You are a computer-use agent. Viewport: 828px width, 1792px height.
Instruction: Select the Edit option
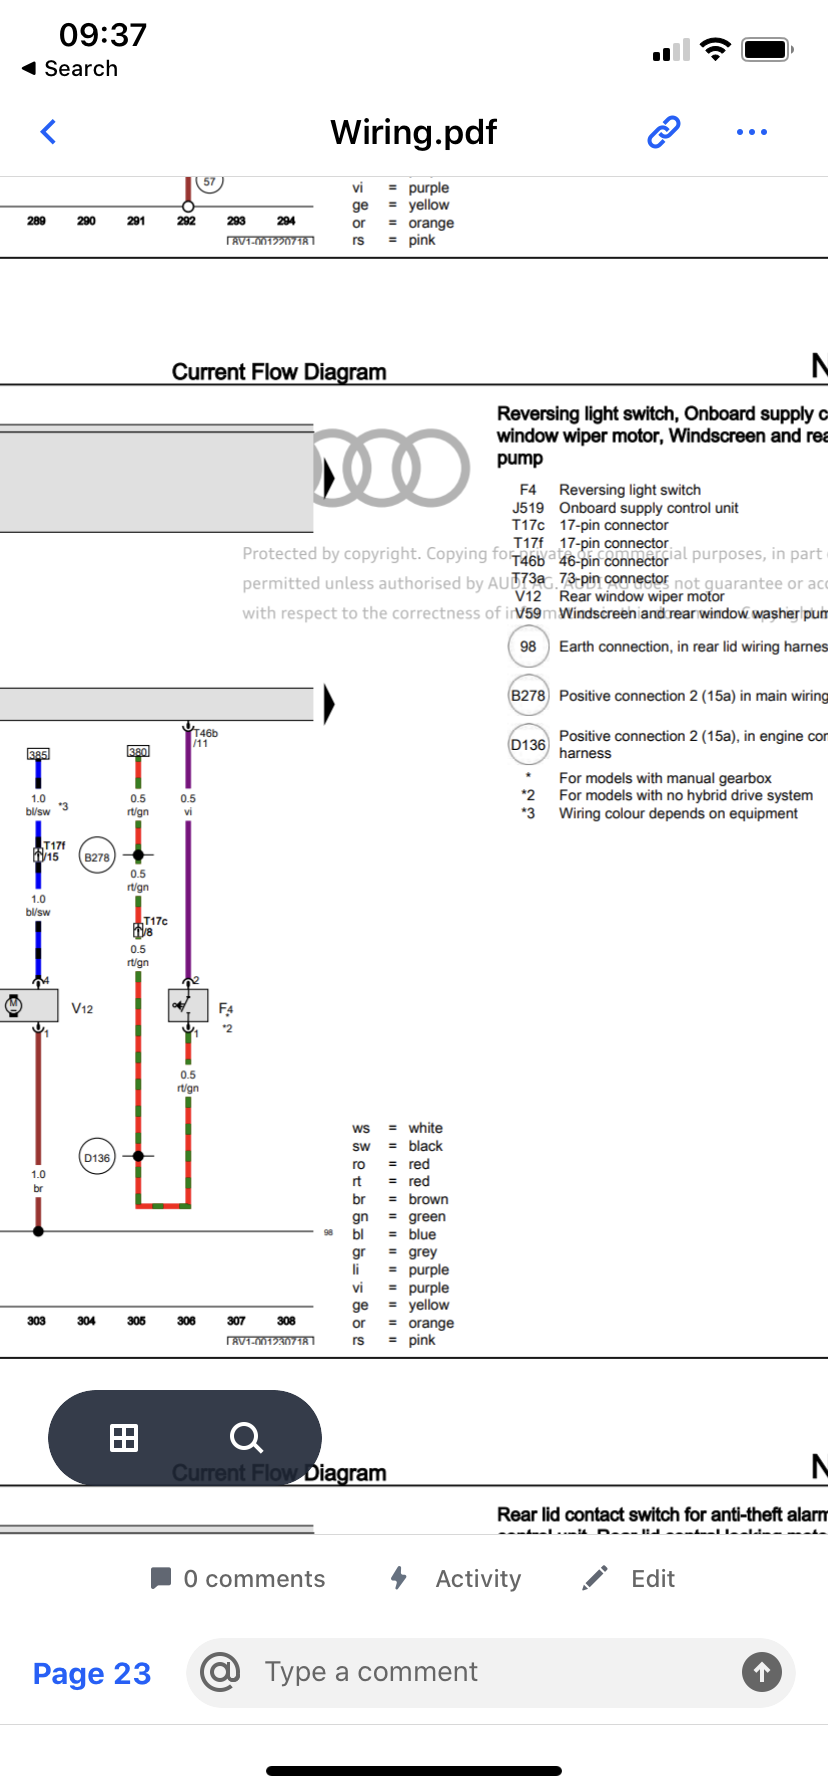(x=629, y=1578)
